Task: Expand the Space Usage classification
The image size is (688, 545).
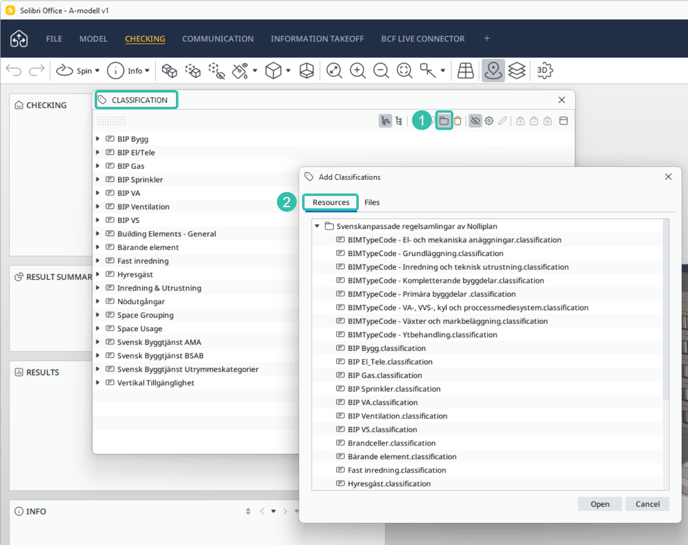Action: click(x=97, y=328)
